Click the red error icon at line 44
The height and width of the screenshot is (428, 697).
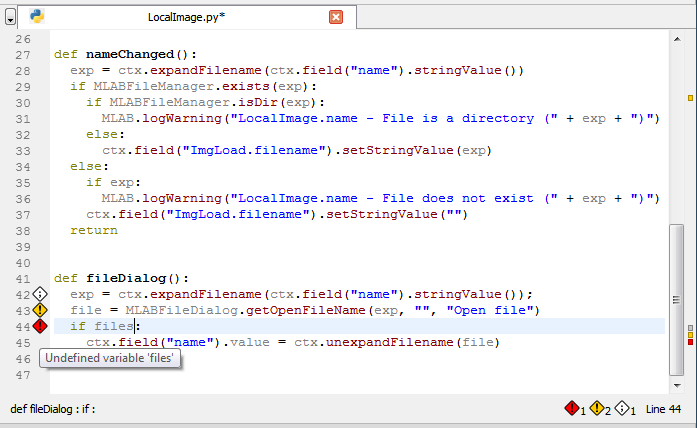(x=40, y=326)
